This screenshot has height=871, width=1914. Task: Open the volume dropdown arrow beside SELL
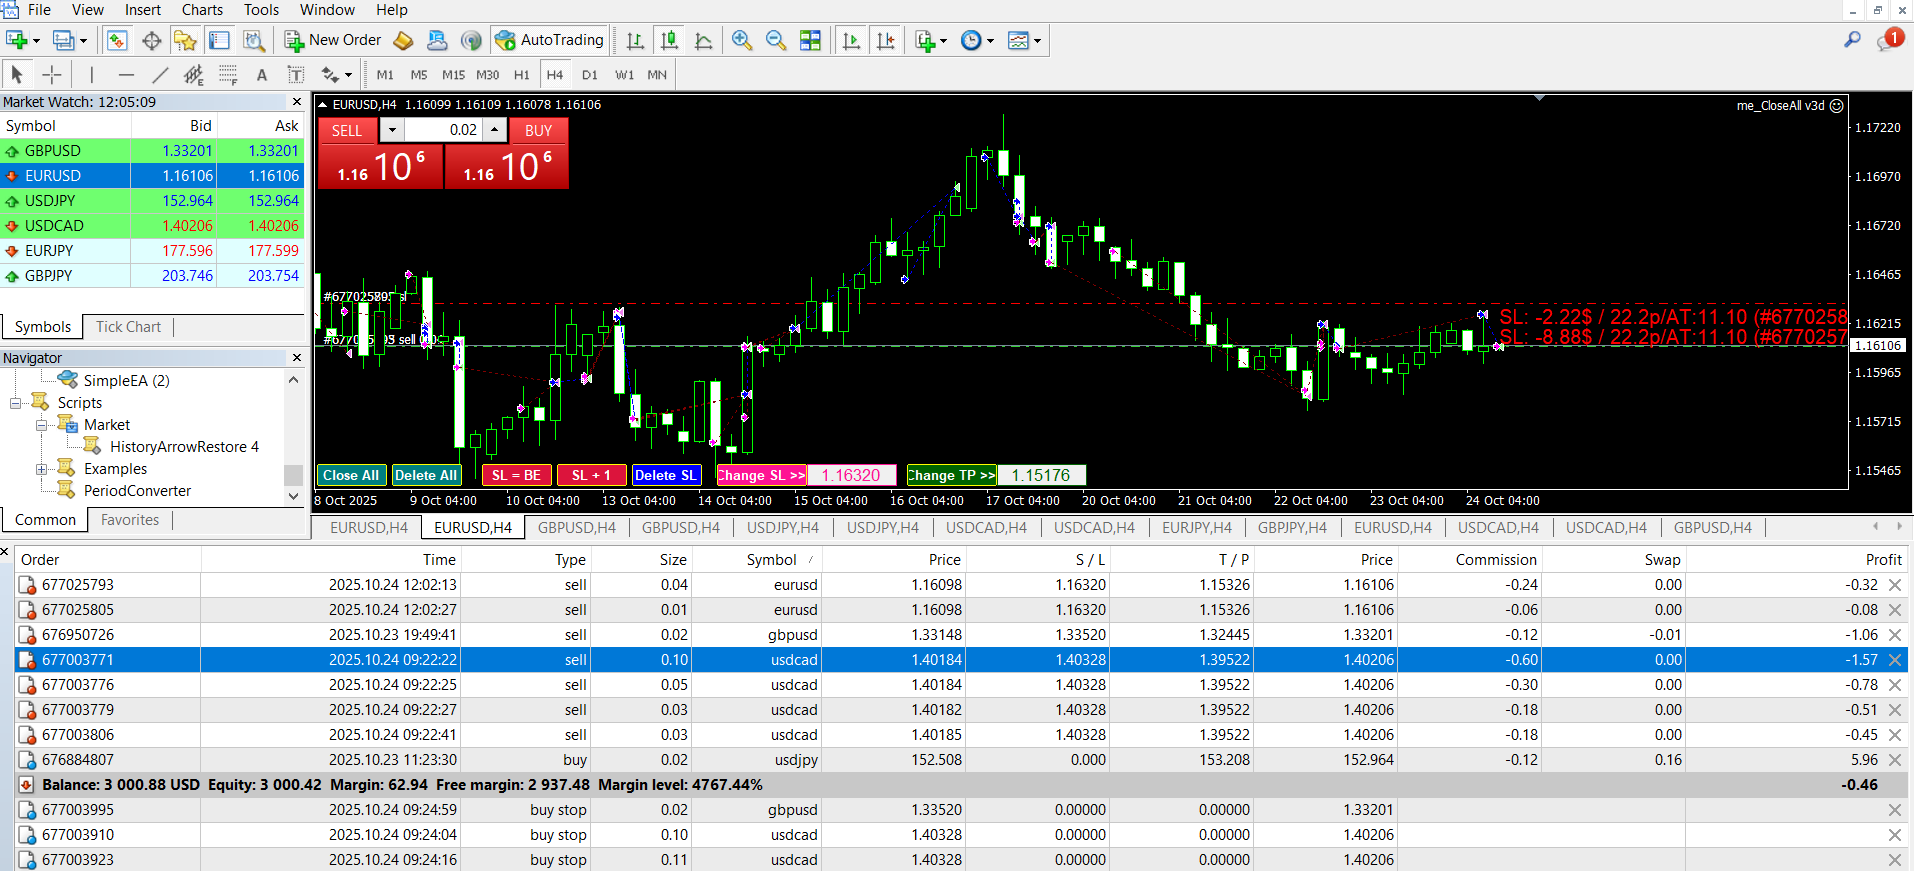click(392, 130)
